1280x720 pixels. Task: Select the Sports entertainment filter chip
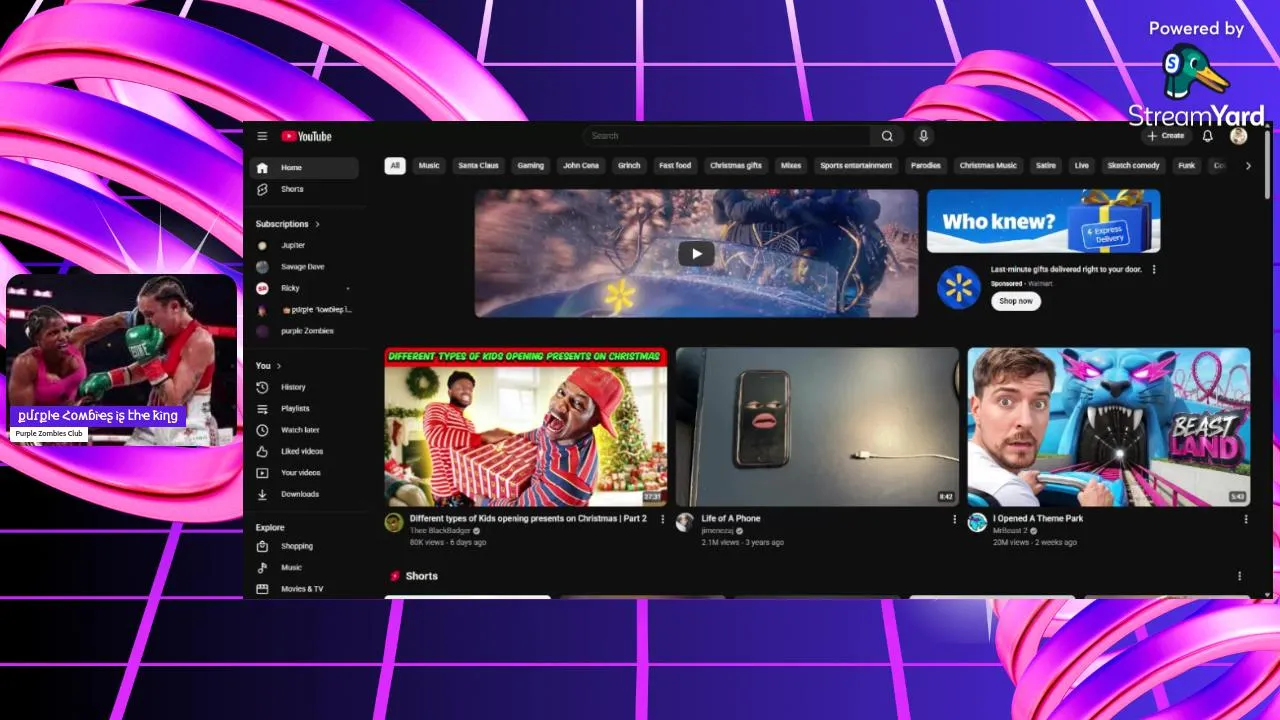(x=856, y=166)
